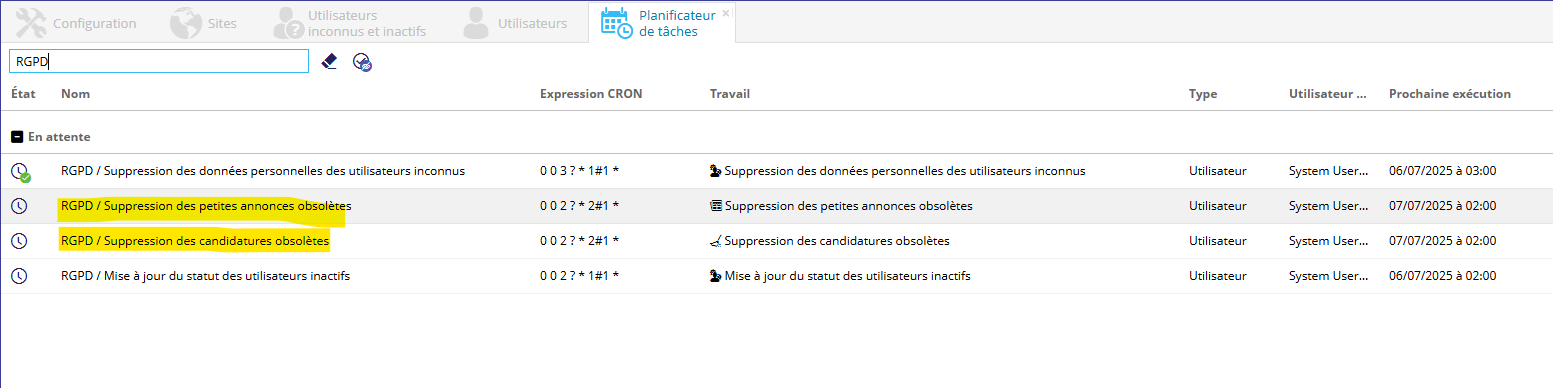
Task: Click the clock status icon of the petites annonces task
Action: pos(19,206)
